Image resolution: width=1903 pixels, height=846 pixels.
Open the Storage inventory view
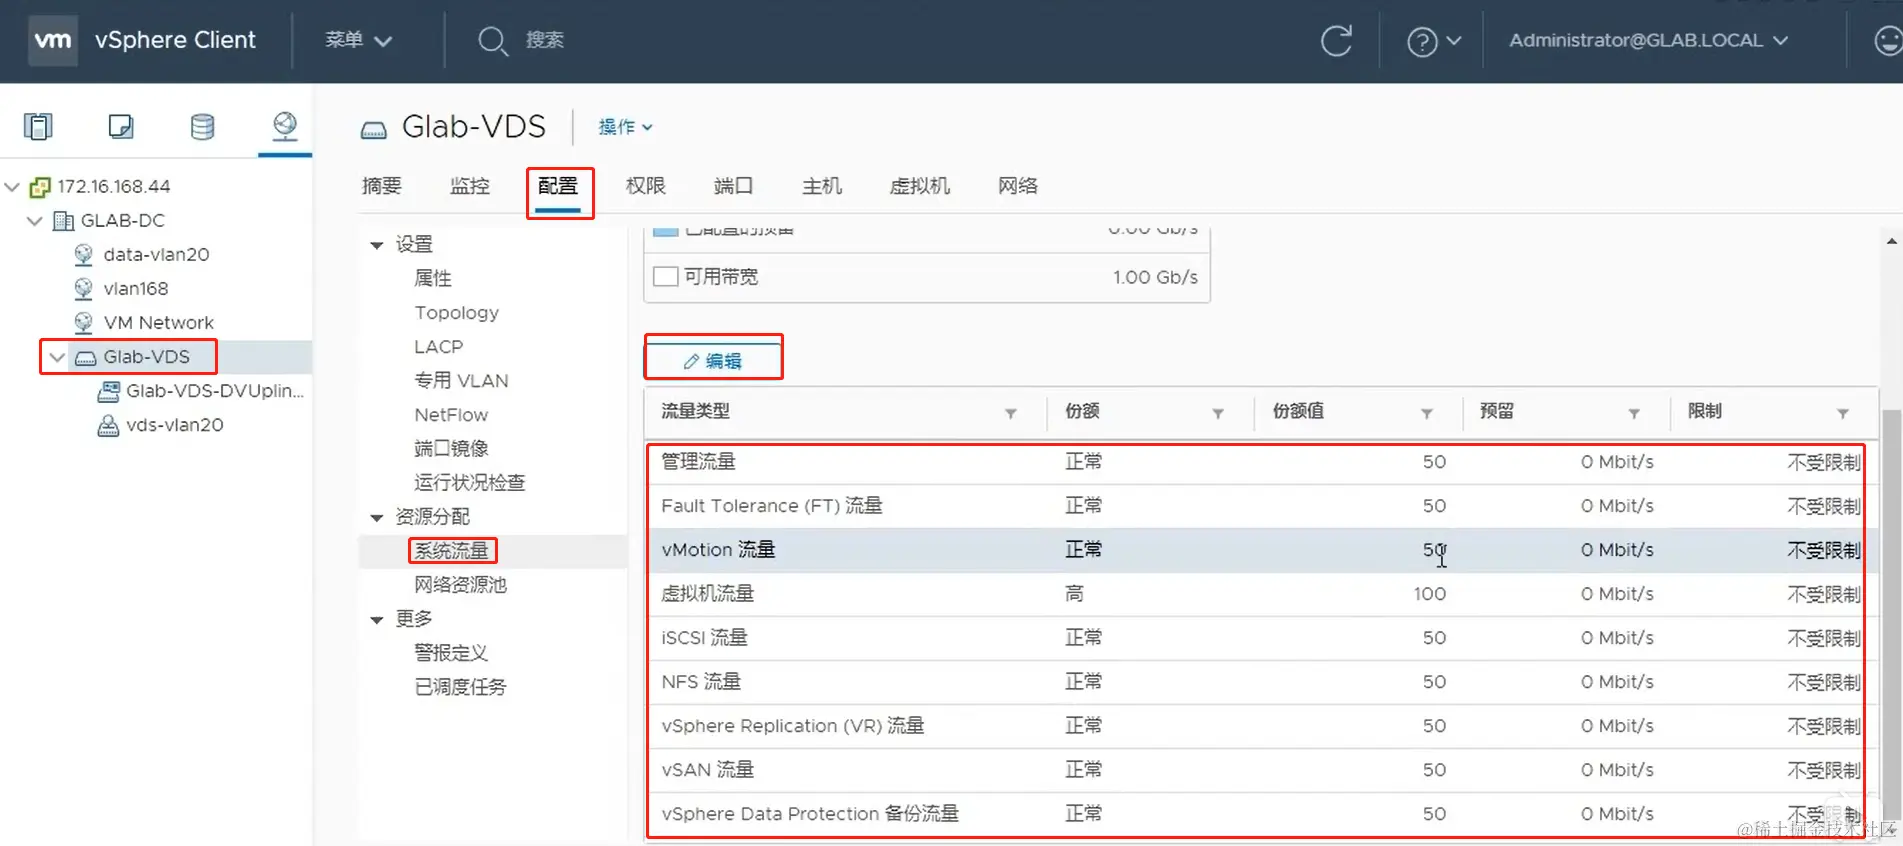[x=202, y=127]
